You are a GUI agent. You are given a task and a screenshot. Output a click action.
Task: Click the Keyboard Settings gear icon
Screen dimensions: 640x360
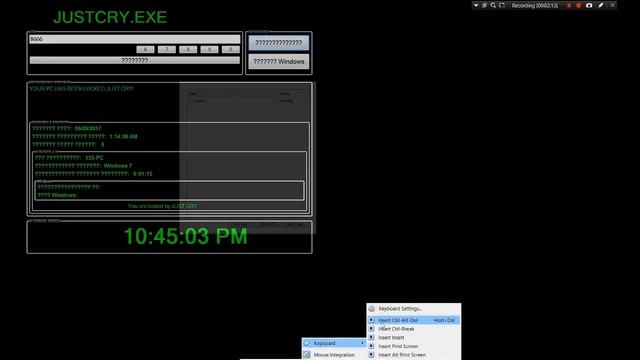click(x=371, y=309)
